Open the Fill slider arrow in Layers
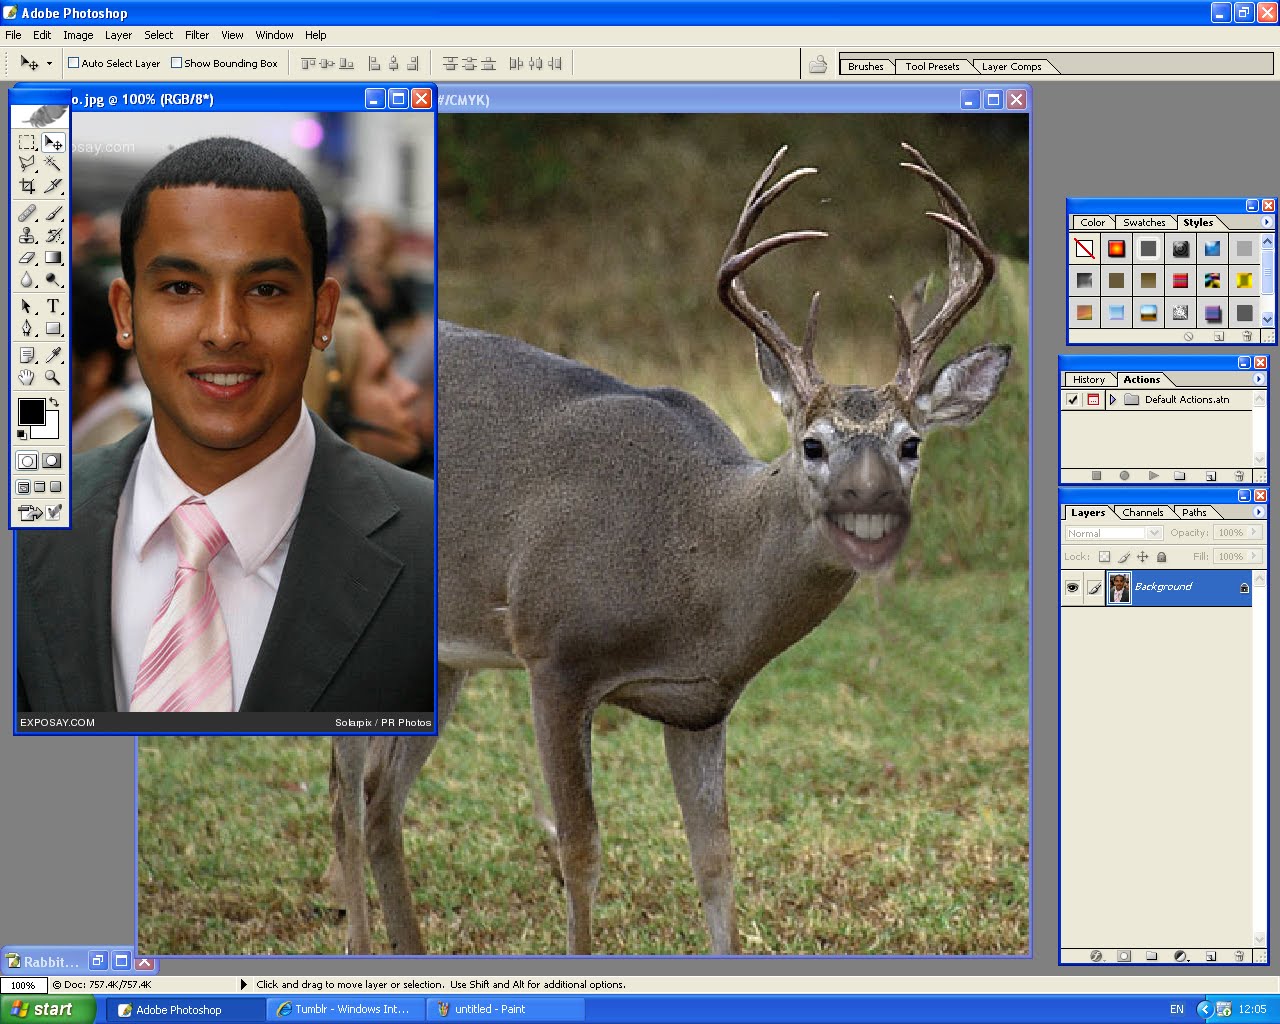Screen dimensions: 1280x1024 1254,557
